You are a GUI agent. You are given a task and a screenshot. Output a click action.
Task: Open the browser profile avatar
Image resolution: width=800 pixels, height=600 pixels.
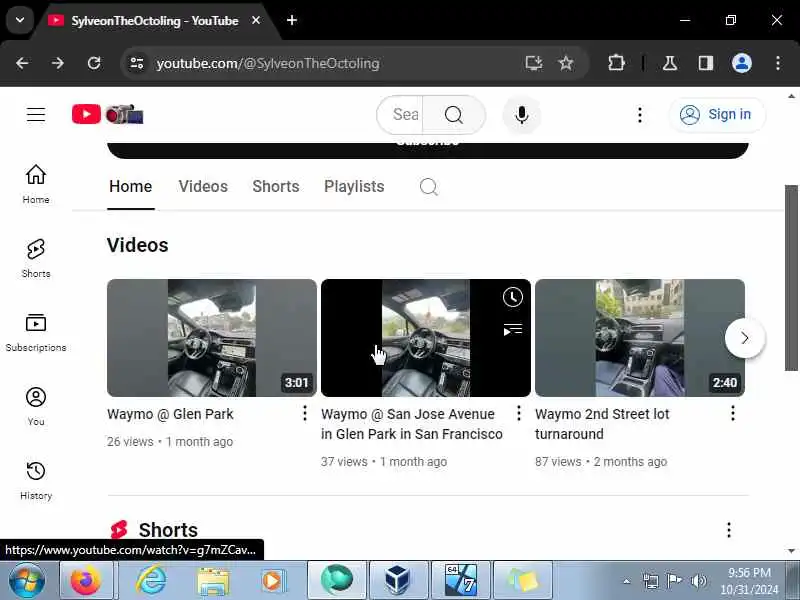(742, 63)
